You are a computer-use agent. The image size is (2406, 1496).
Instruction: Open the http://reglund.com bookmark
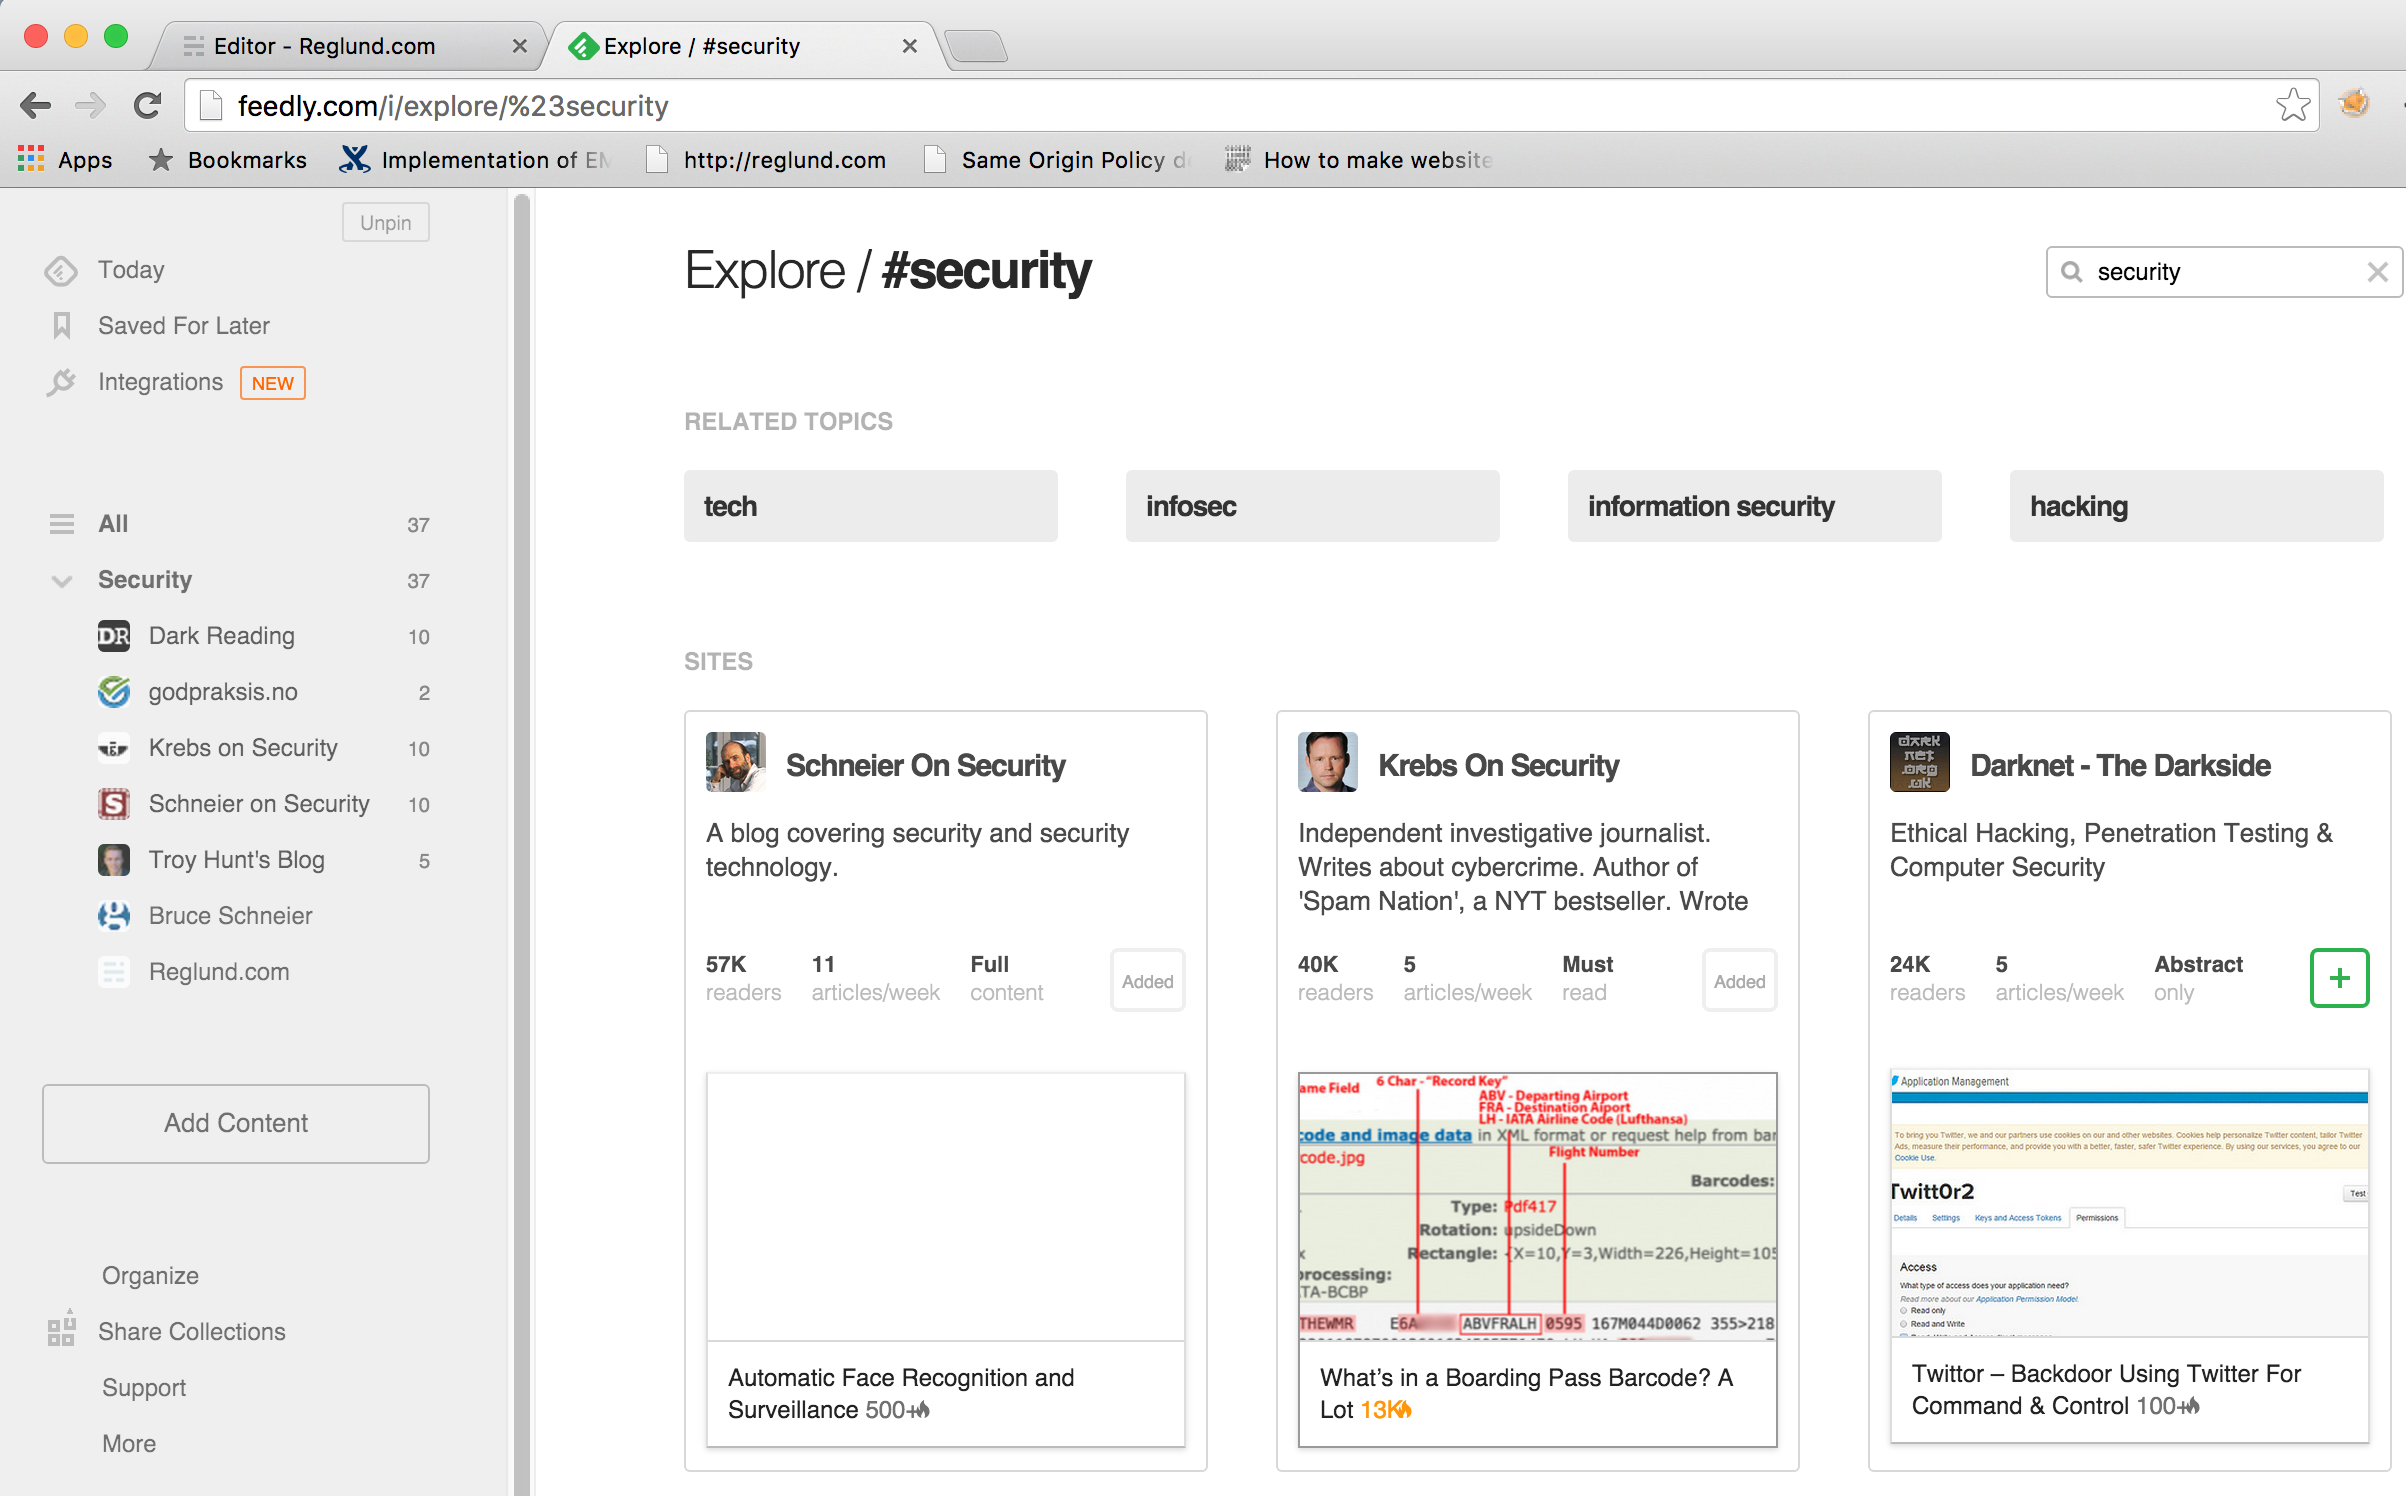tap(766, 160)
